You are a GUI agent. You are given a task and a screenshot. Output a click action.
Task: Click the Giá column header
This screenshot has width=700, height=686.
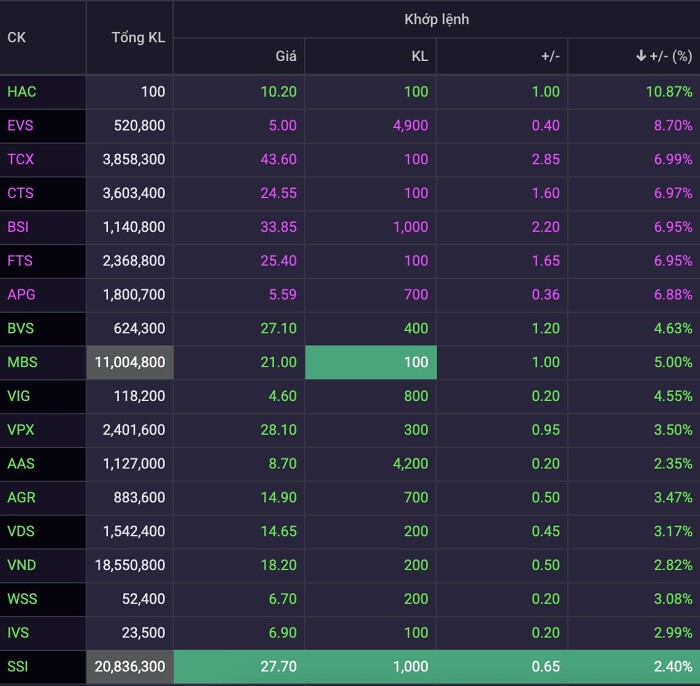286,56
